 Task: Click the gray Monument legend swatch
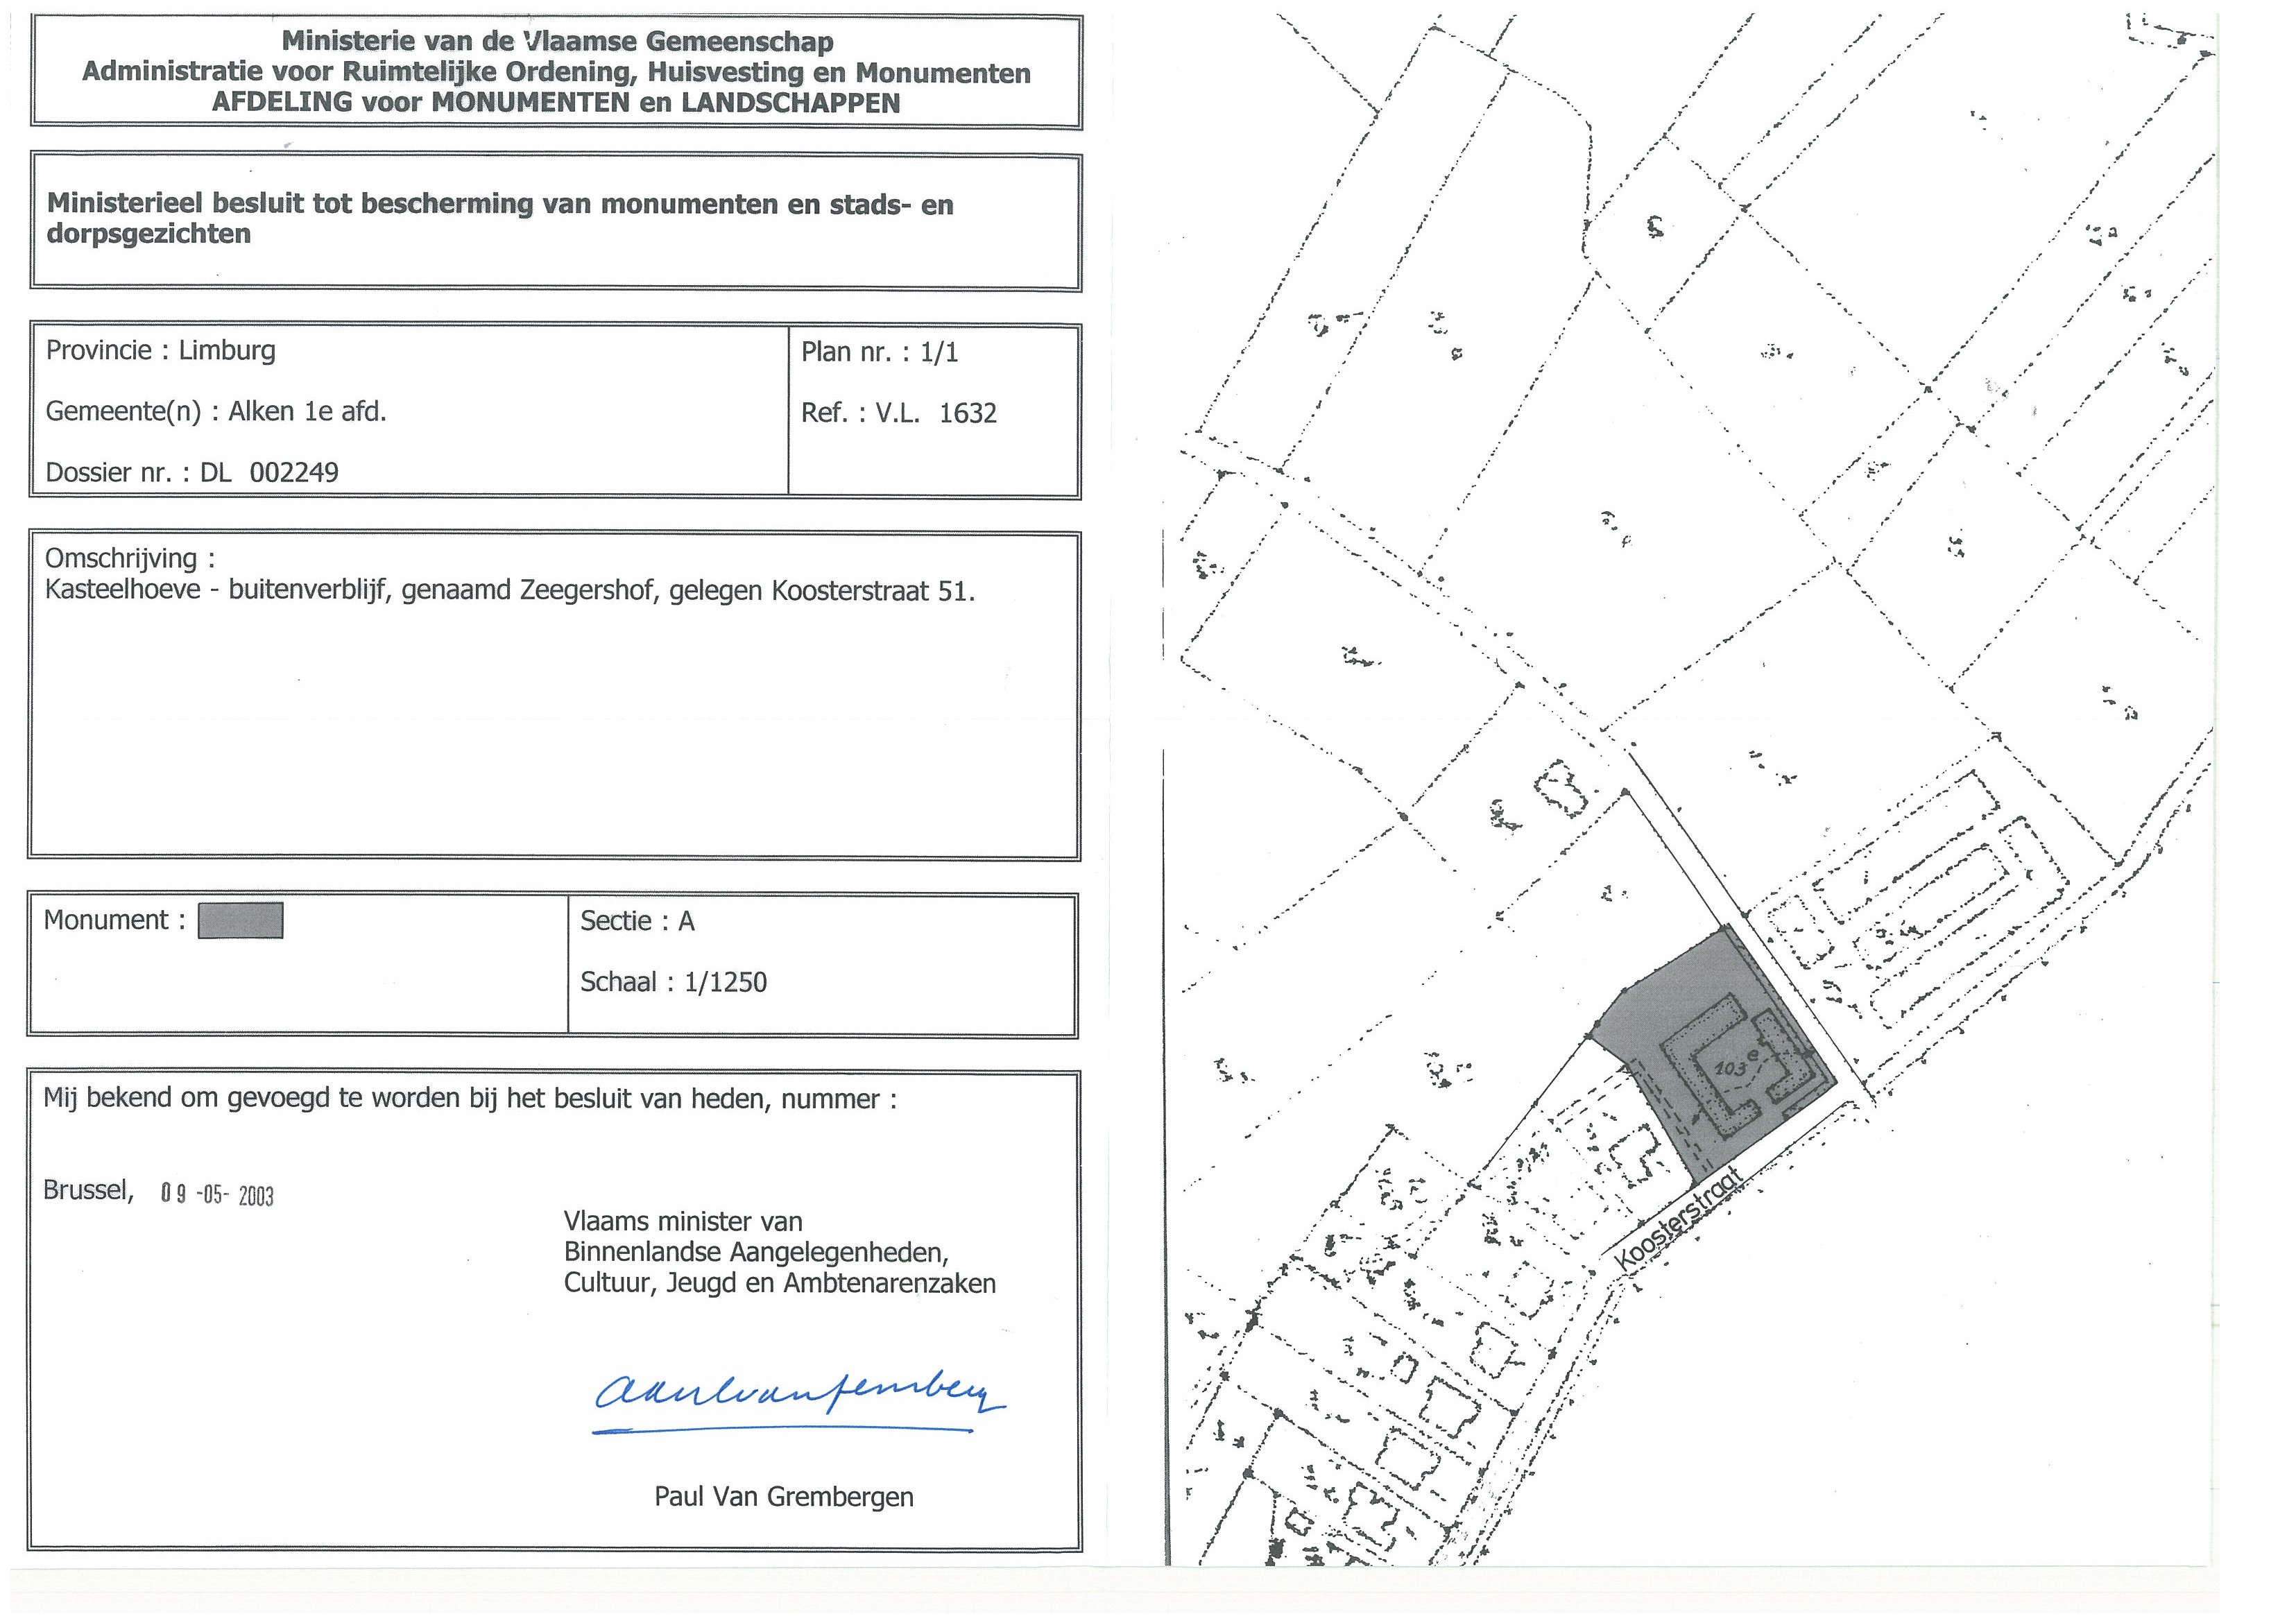[x=240, y=920]
